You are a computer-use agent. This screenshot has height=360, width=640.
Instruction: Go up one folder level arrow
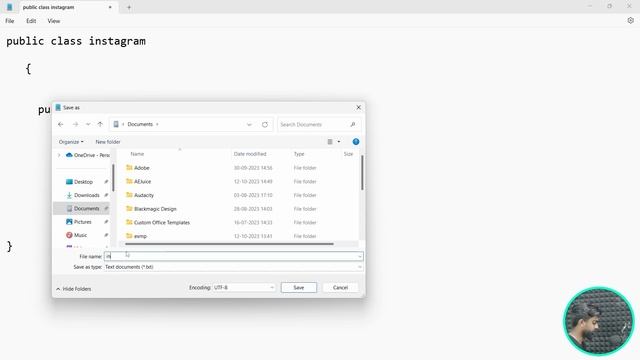point(100,124)
